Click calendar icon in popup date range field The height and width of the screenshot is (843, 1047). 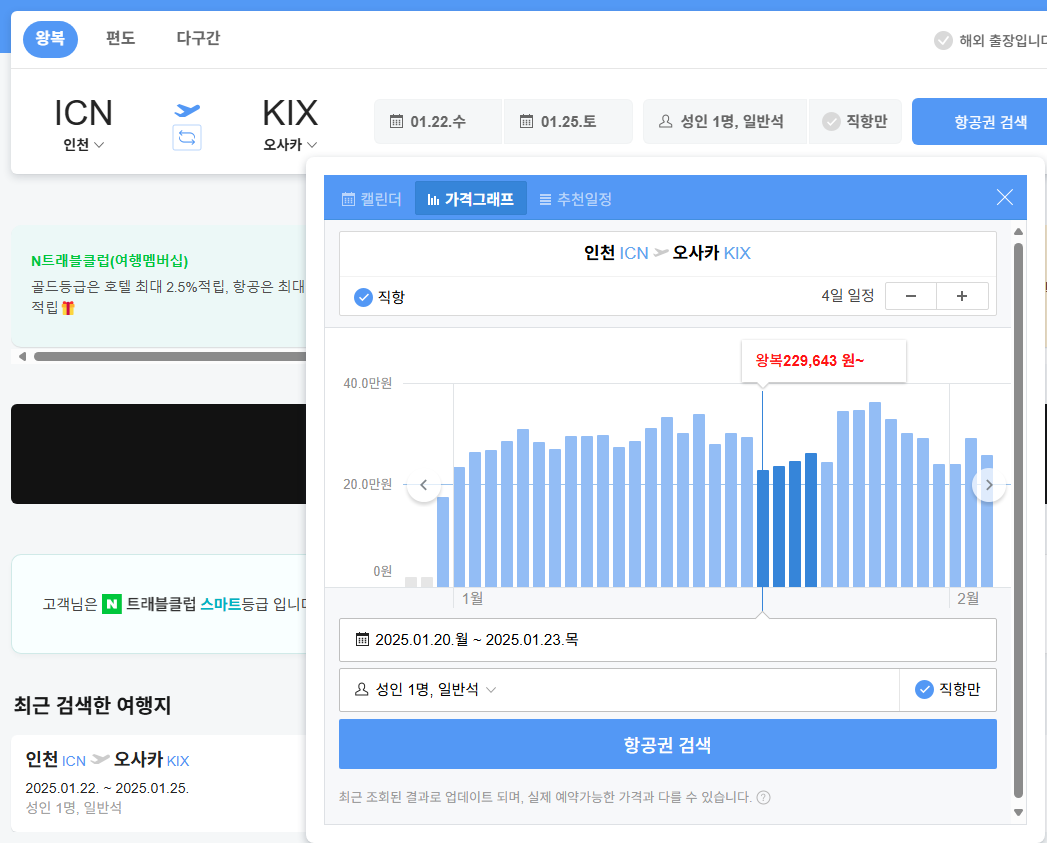pos(362,639)
